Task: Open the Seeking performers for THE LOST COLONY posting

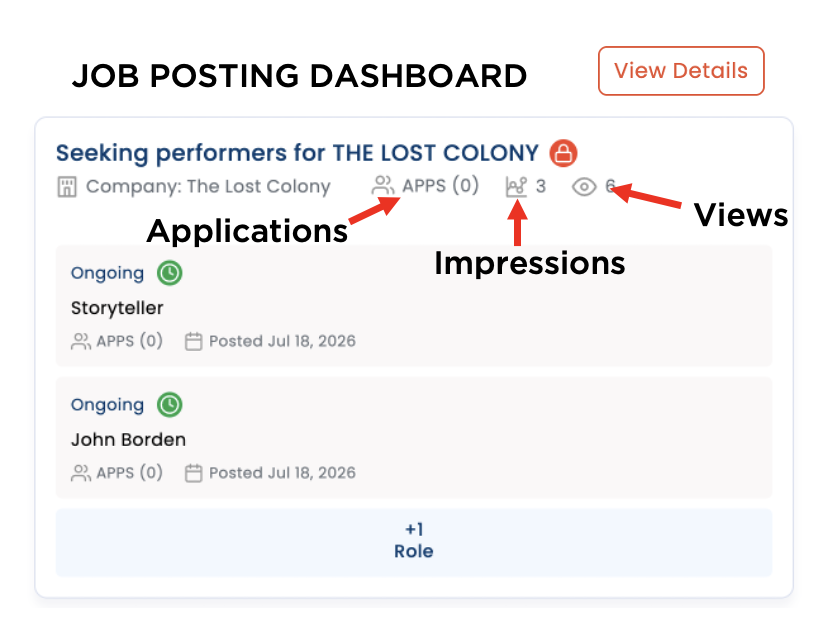Action: [297, 153]
